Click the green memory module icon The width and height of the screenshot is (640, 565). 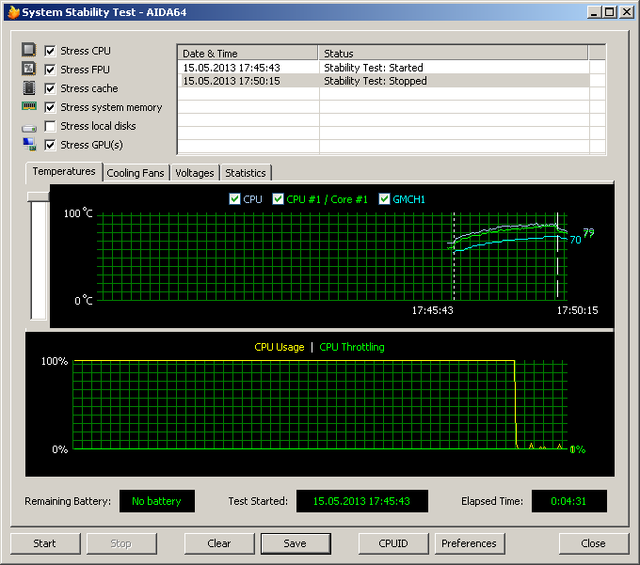click(x=29, y=107)
